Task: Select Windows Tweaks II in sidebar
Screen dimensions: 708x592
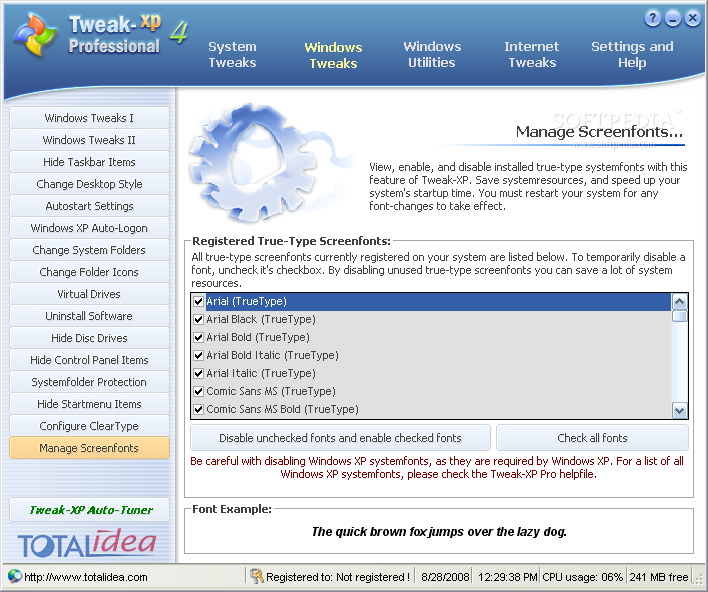Action: pyautogui.click(x=89, y=140)
